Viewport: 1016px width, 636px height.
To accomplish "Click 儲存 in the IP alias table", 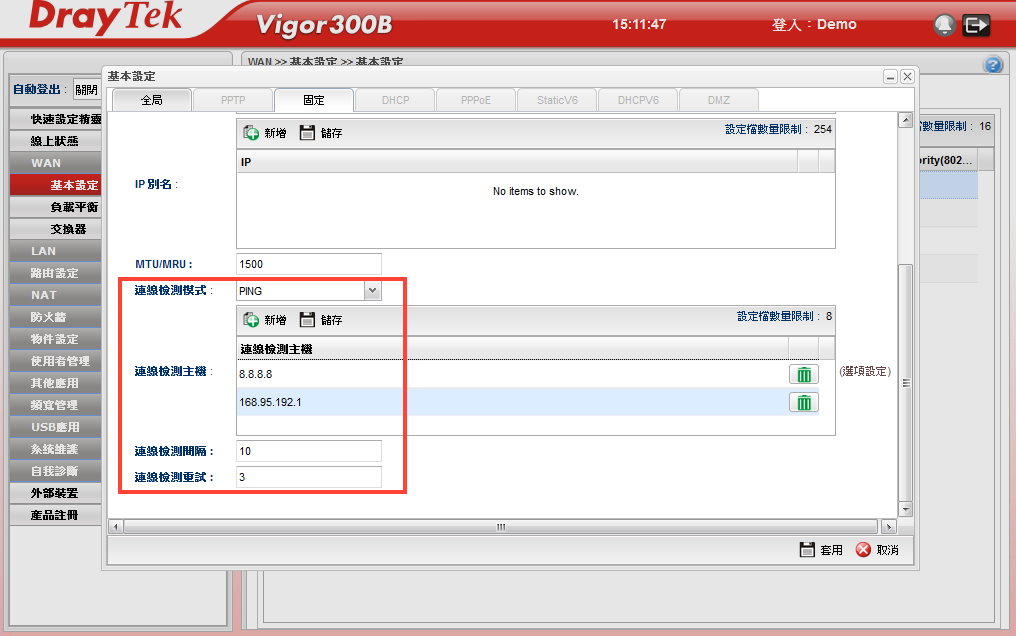I will coord(321,132).
